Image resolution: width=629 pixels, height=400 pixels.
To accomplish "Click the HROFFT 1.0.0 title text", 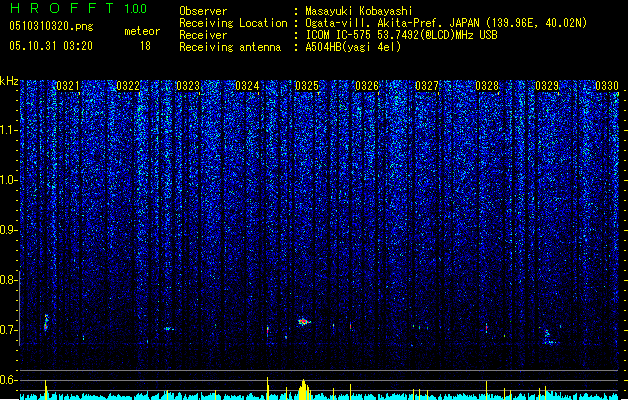I will click(79, 8).
